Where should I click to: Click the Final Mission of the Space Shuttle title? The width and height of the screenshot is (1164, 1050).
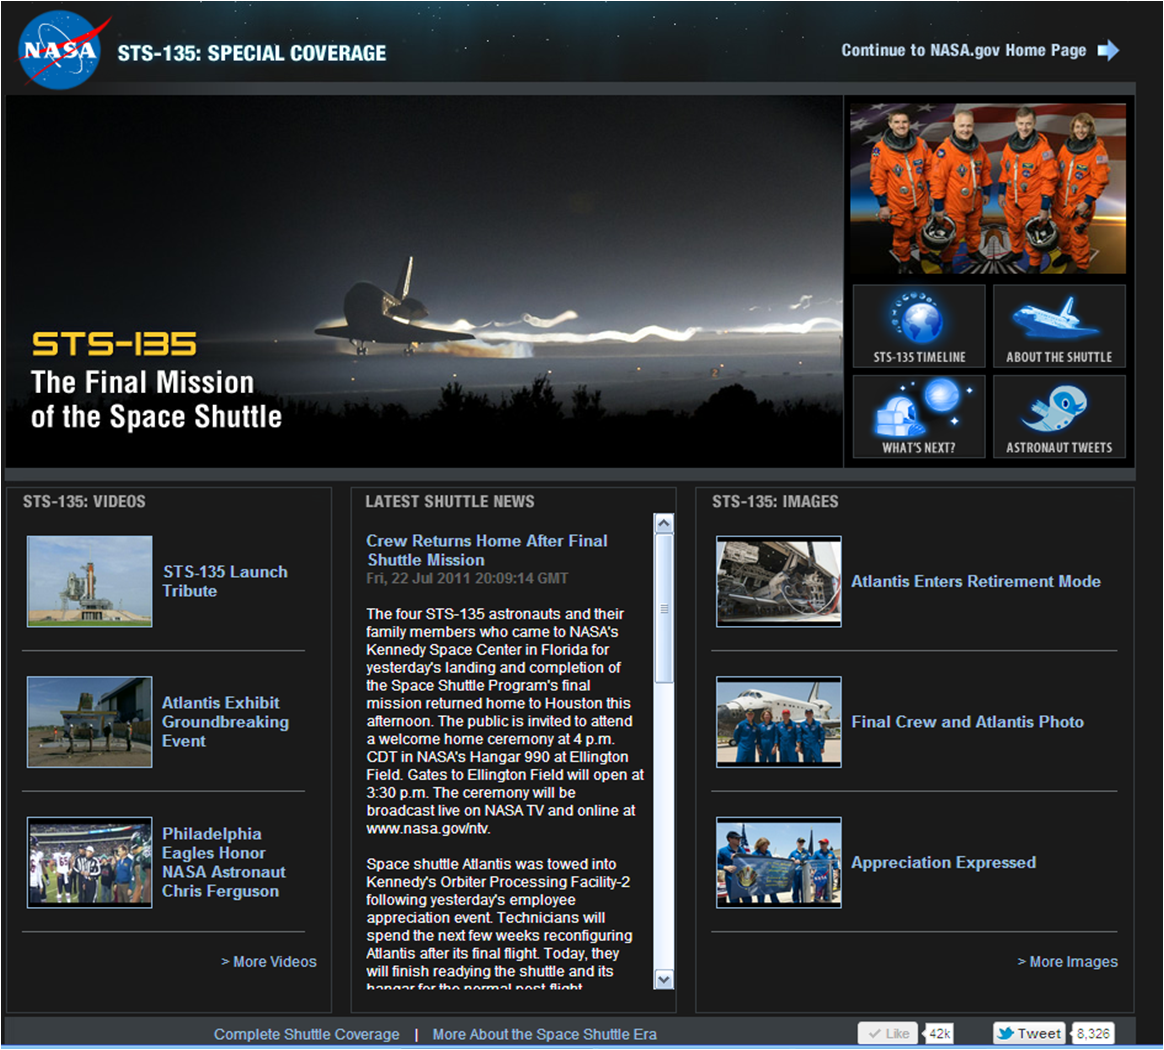tap(157, 400)
